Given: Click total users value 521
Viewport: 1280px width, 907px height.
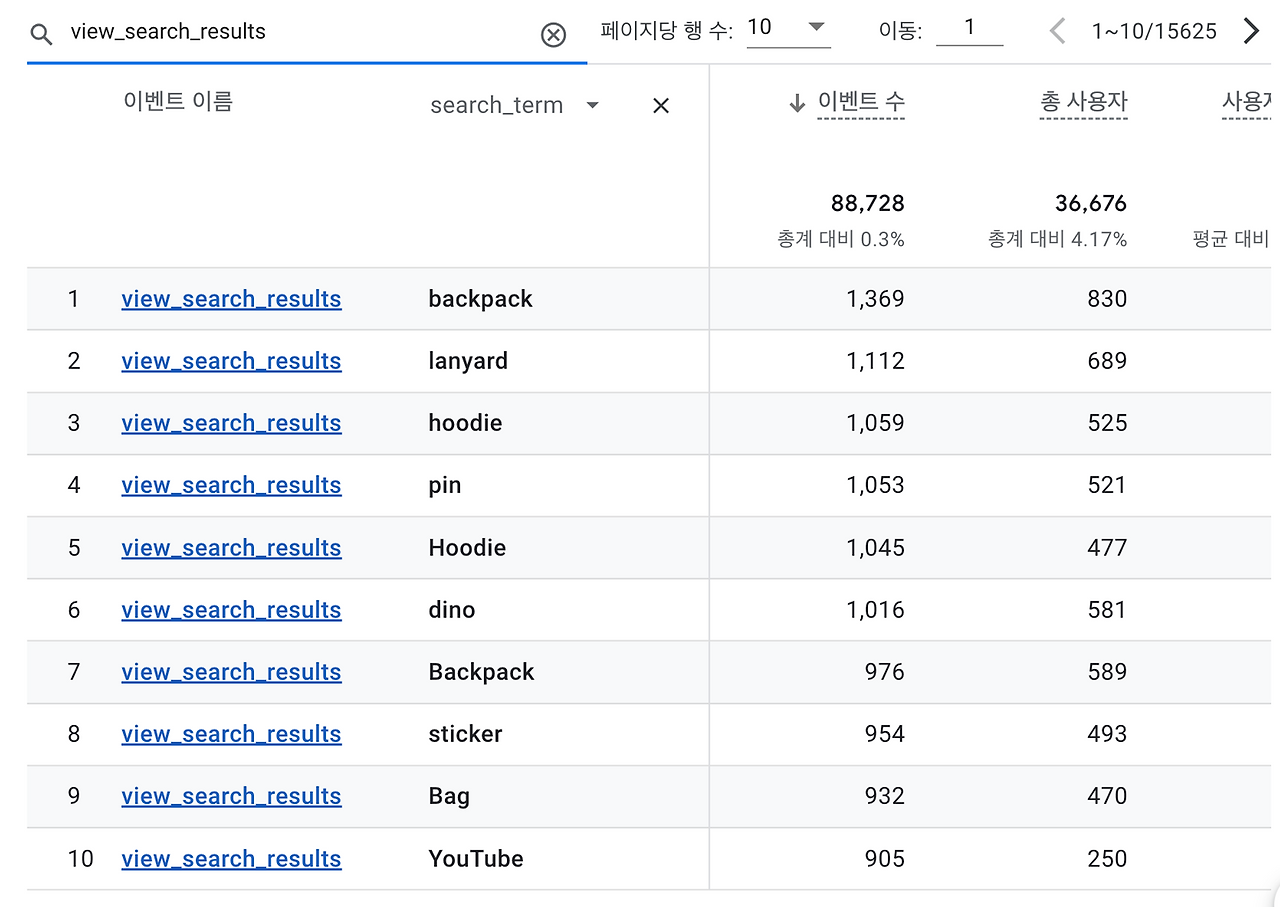Looking at the screenshot, I should tap(1107, 485).
